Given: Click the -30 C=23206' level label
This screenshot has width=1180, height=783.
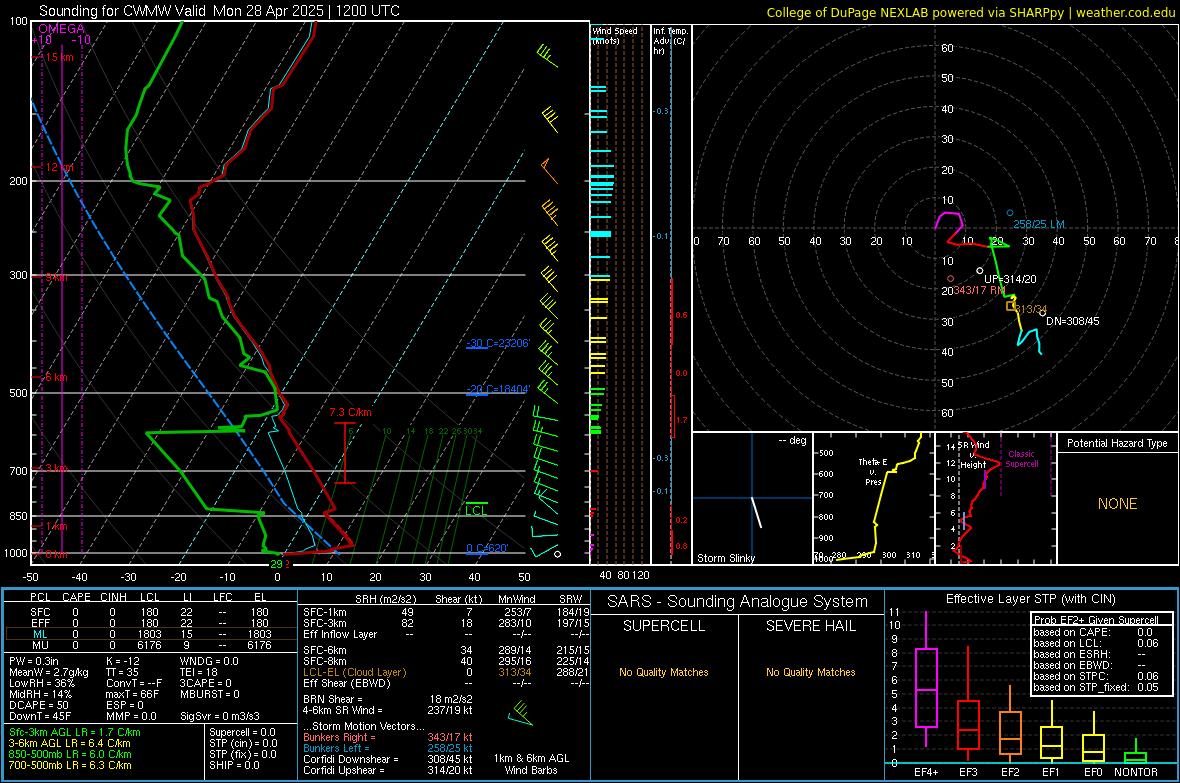Looking at the screenshot, I should [498, 343].
